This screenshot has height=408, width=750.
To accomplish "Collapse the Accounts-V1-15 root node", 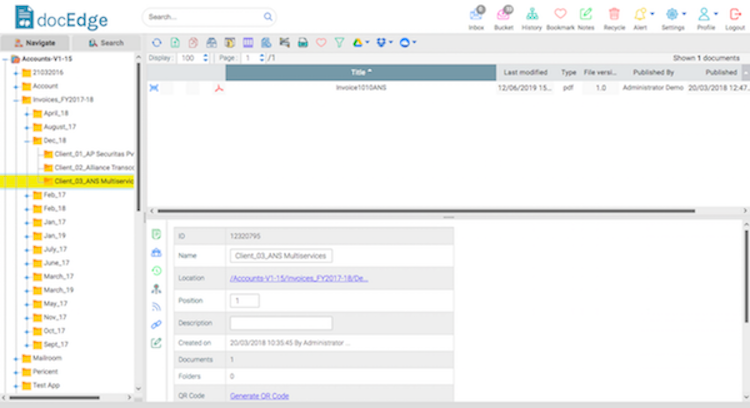I will [5, 59].
